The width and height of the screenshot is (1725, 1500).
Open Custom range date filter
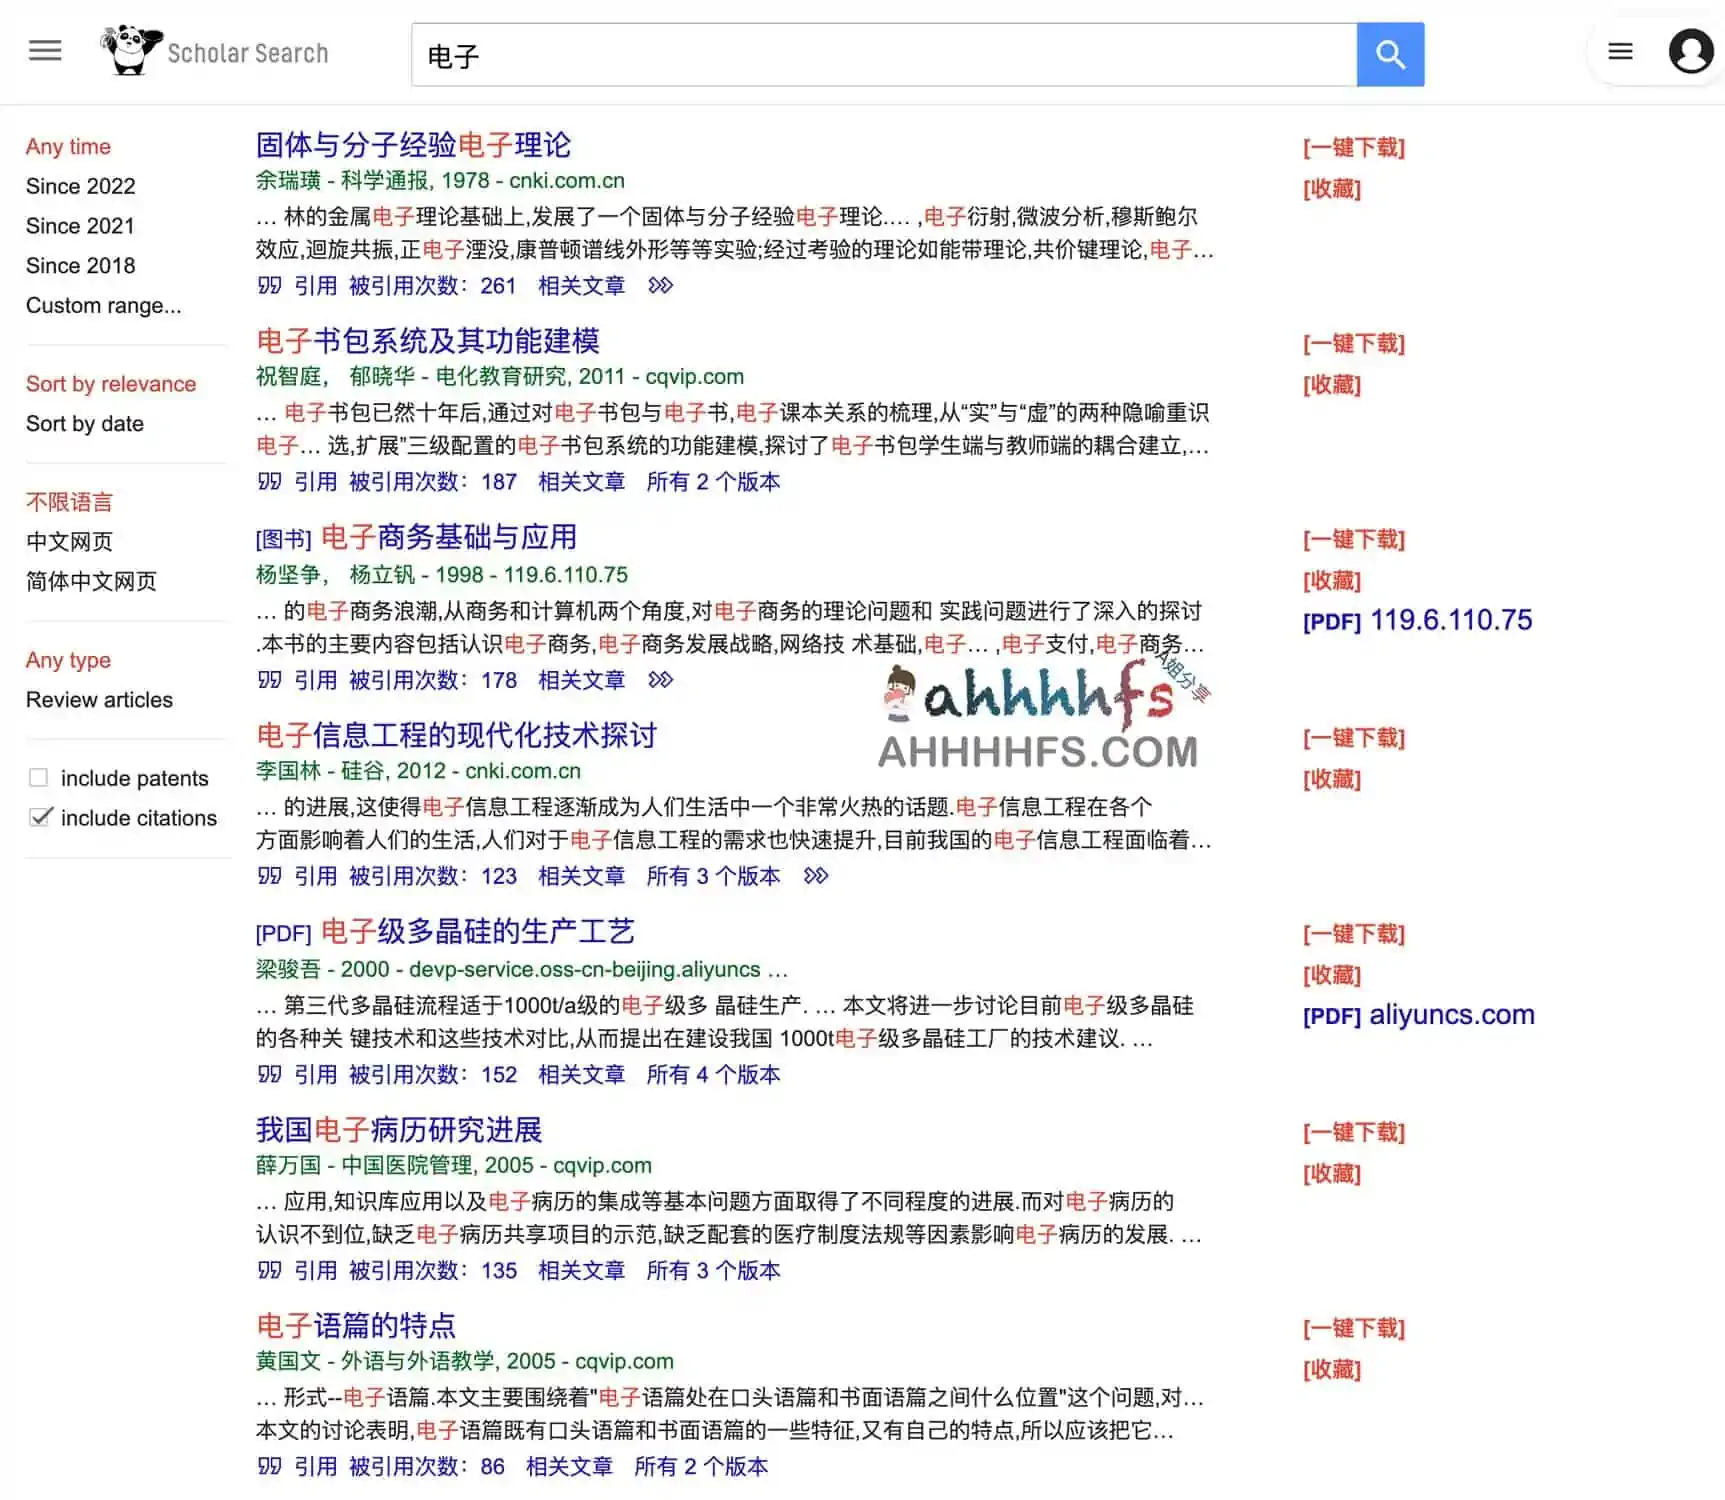tap(104, 306)
